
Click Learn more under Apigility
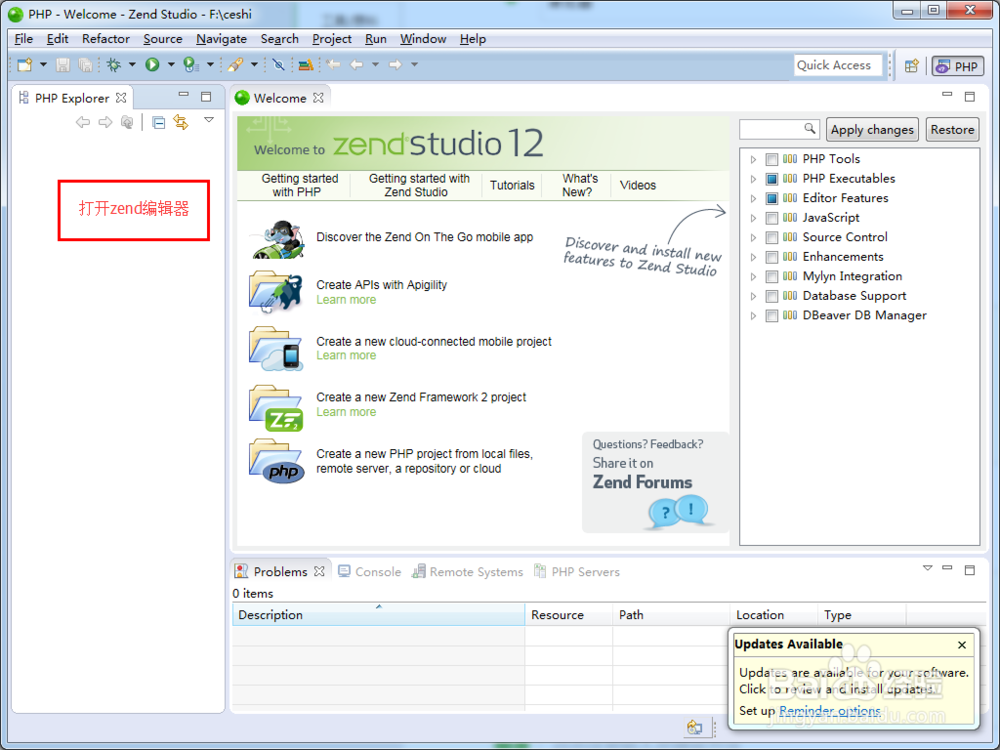pos(346,300)
